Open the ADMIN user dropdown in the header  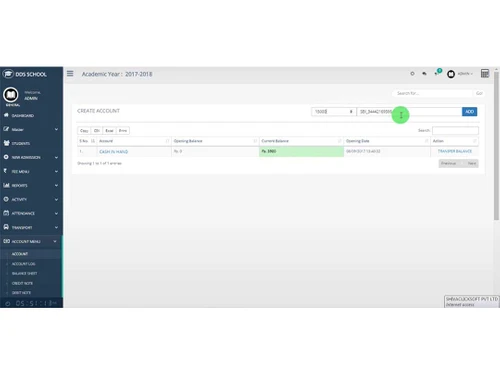(465, 74)
